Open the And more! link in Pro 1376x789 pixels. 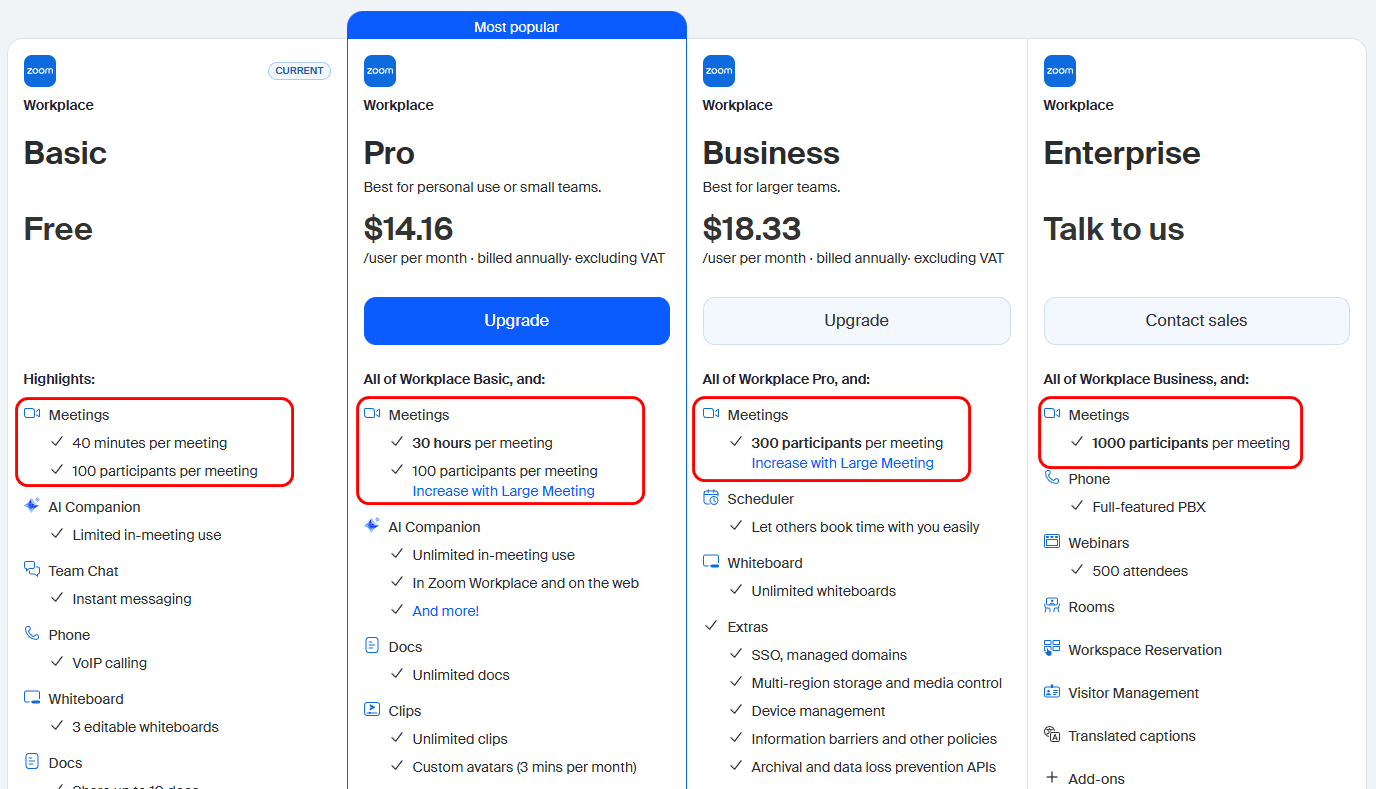click(x=446, y=611)
